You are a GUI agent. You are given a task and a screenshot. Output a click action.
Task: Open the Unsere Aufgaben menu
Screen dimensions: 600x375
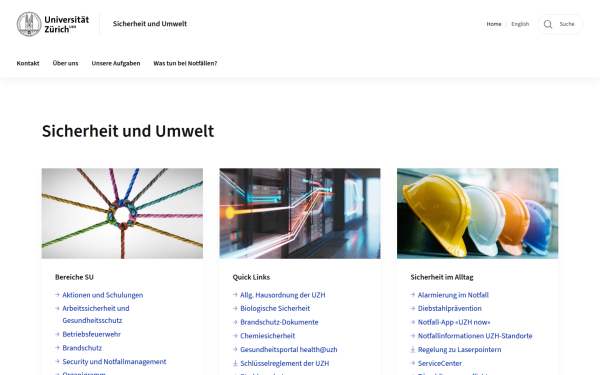click(x=116, y=63)
